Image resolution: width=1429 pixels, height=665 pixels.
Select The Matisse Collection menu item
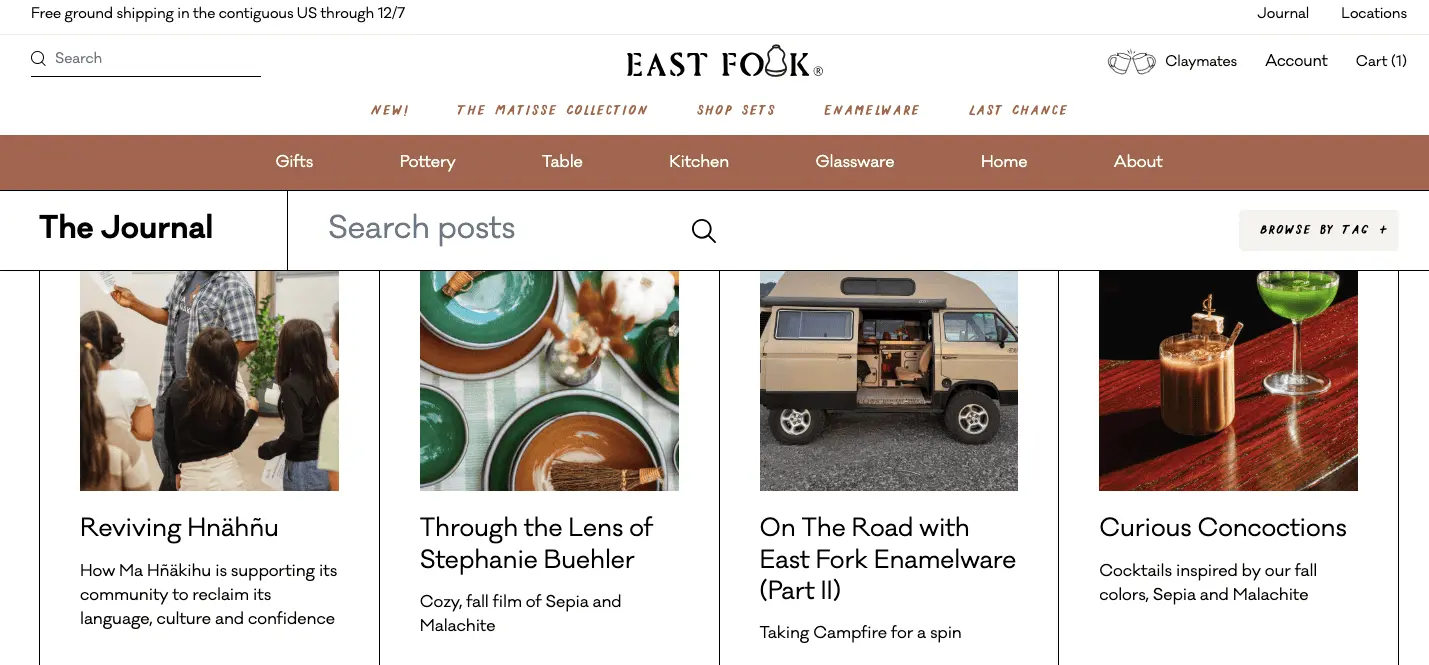pos(552,110)
